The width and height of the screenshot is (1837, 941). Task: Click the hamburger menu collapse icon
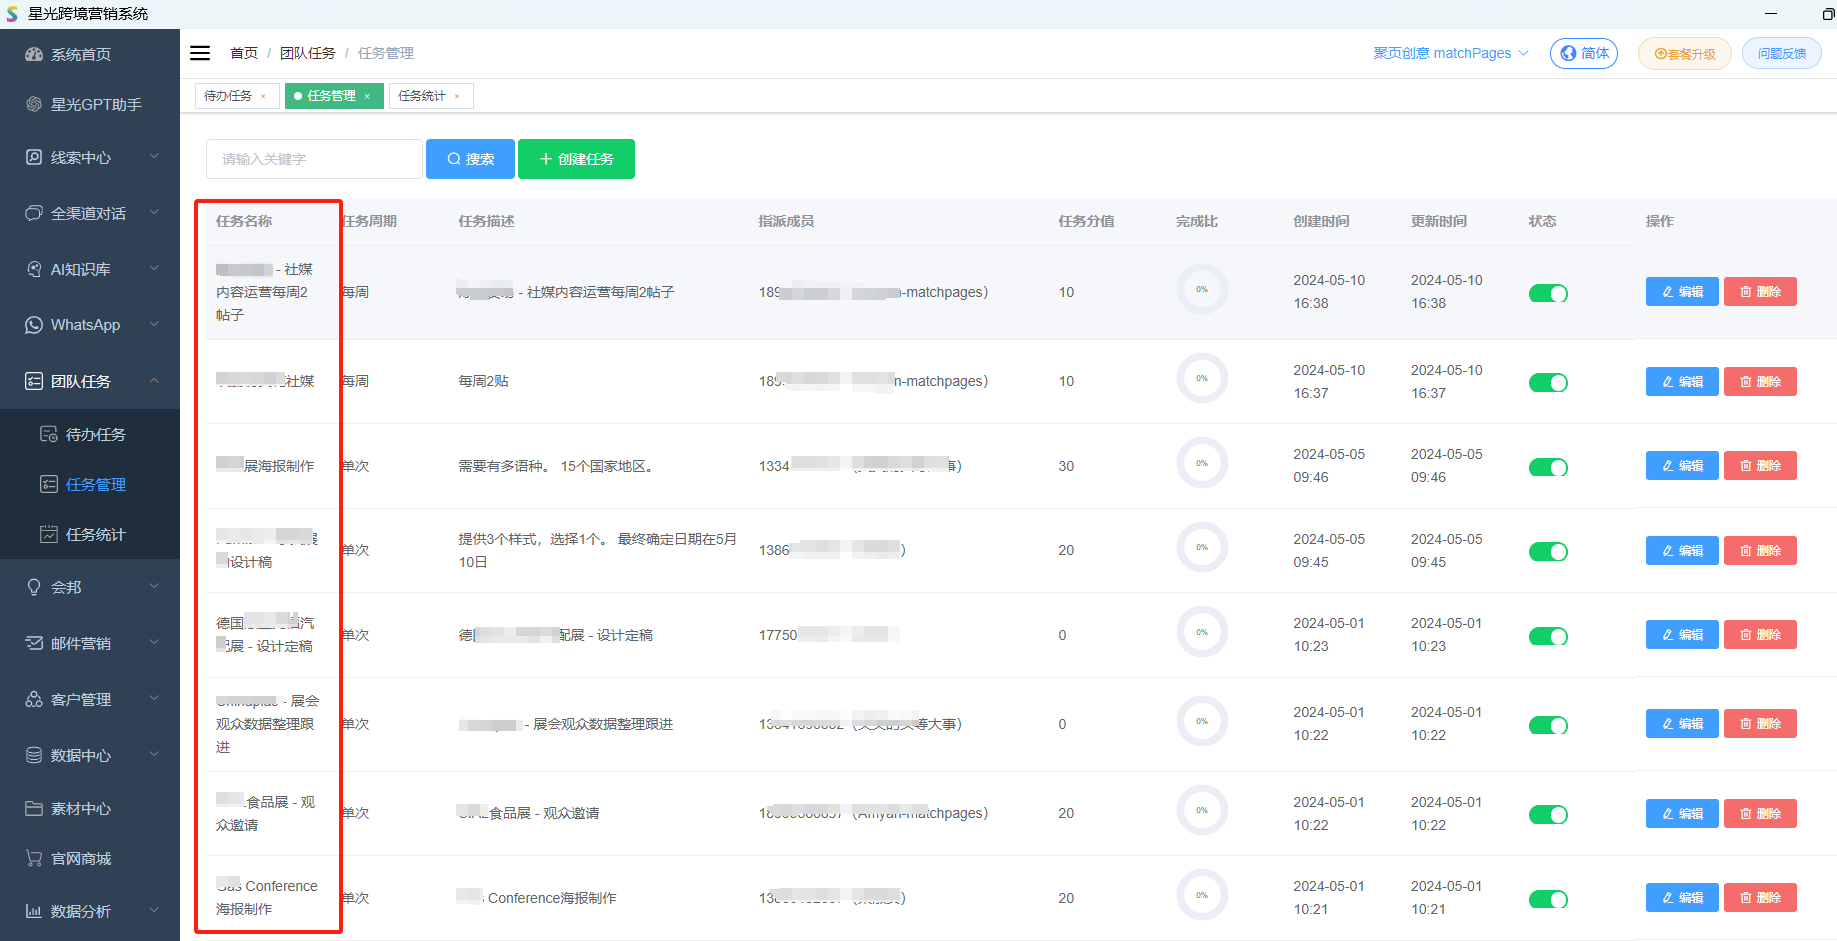click(200, 53)
